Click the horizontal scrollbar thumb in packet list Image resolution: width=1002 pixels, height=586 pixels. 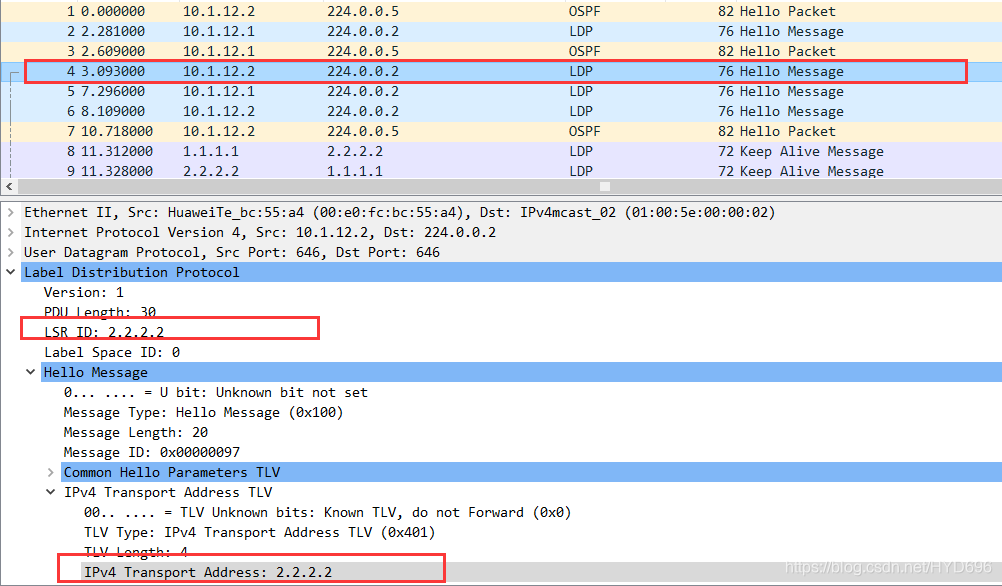605,187
